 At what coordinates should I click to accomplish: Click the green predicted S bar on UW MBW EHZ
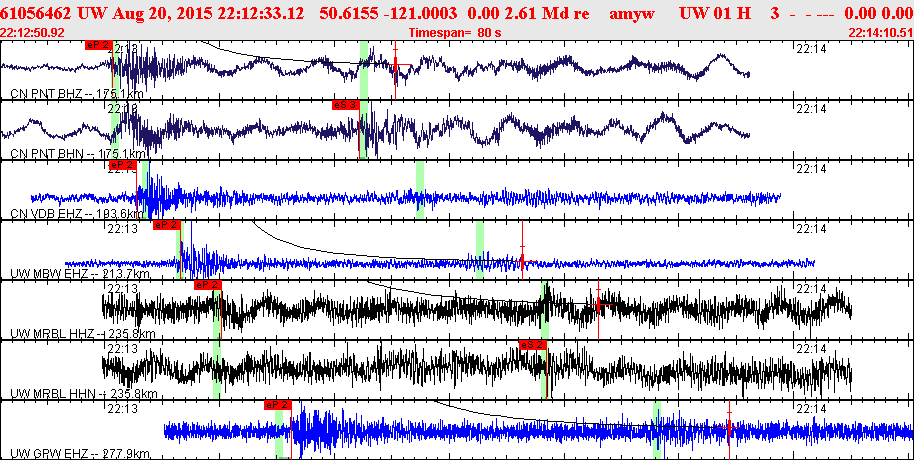[480, 250]
